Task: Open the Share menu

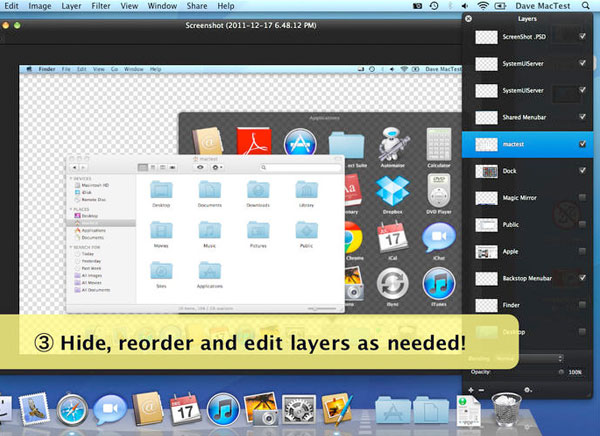Action: [197, 6]
